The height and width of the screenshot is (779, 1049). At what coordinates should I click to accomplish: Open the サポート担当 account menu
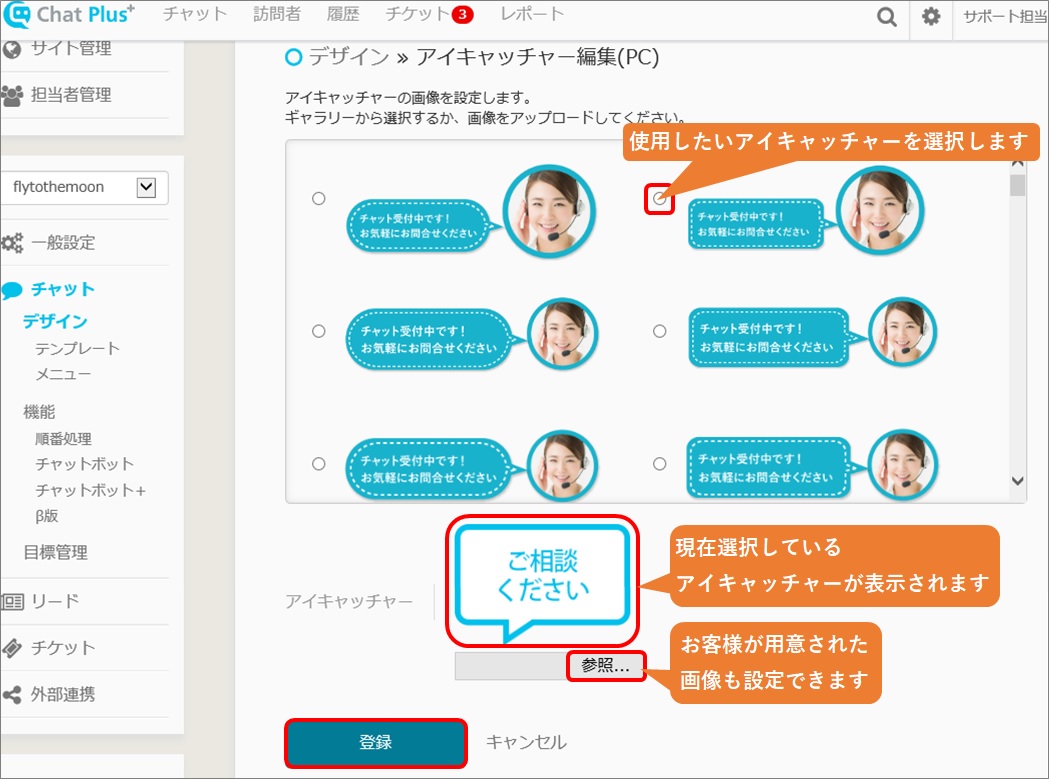point(1005,17)
